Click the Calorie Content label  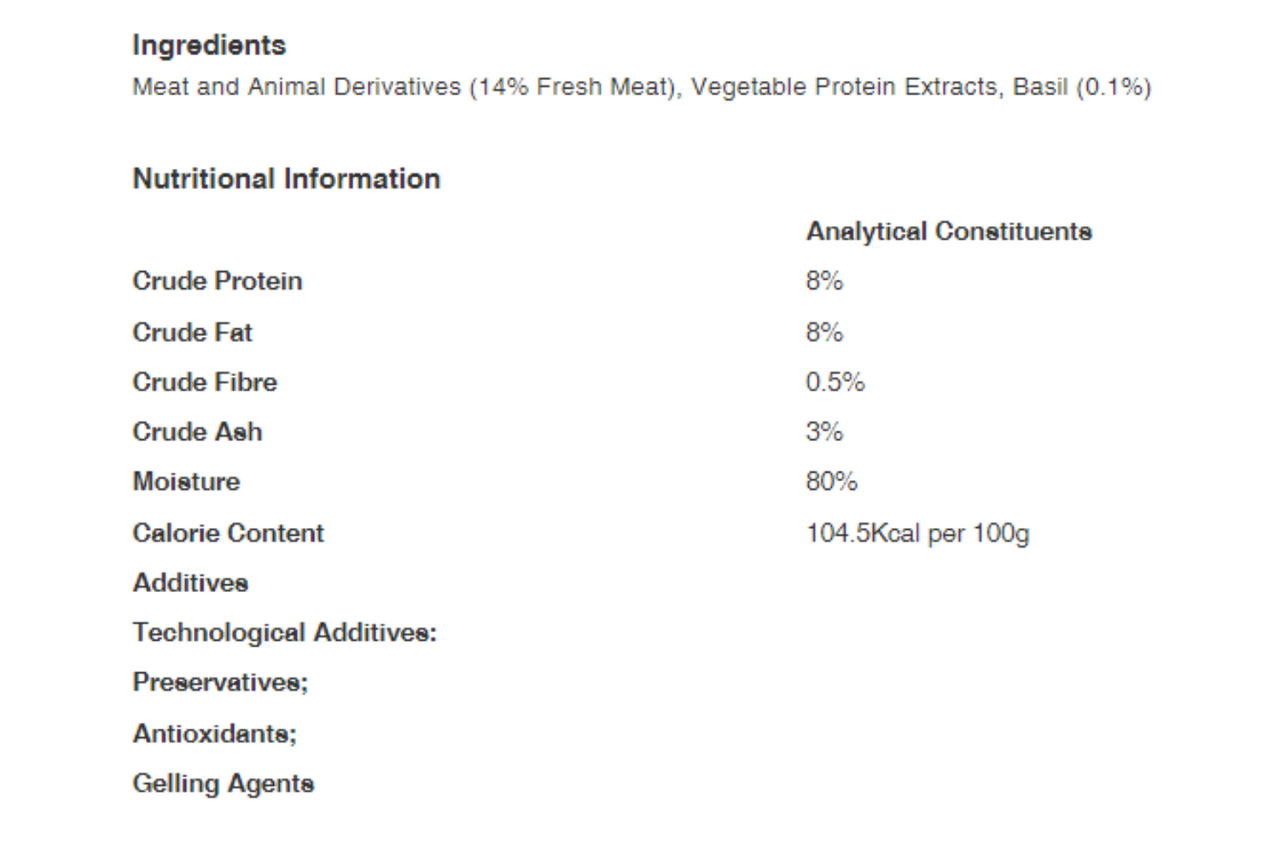(x=228, y=533)
